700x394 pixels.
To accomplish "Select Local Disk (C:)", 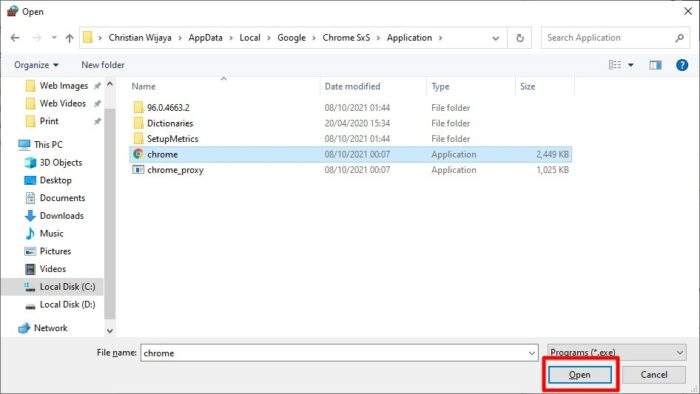I will click(x=67, y=287).
